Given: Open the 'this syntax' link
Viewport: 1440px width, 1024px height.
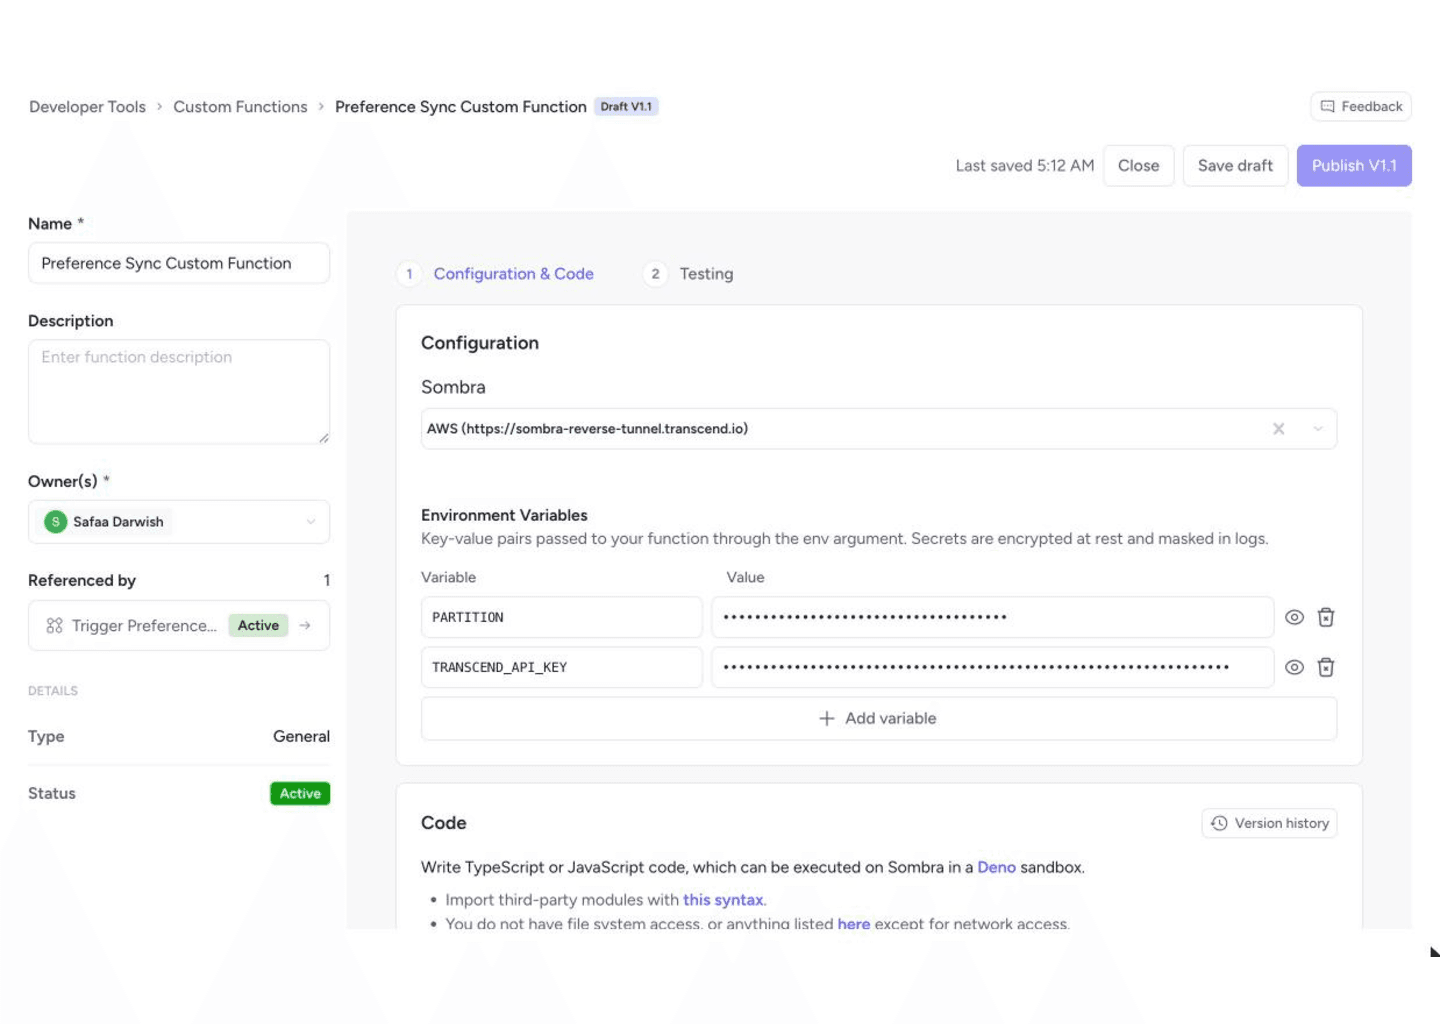Looking at the screenshot, I should pos(723,900).
